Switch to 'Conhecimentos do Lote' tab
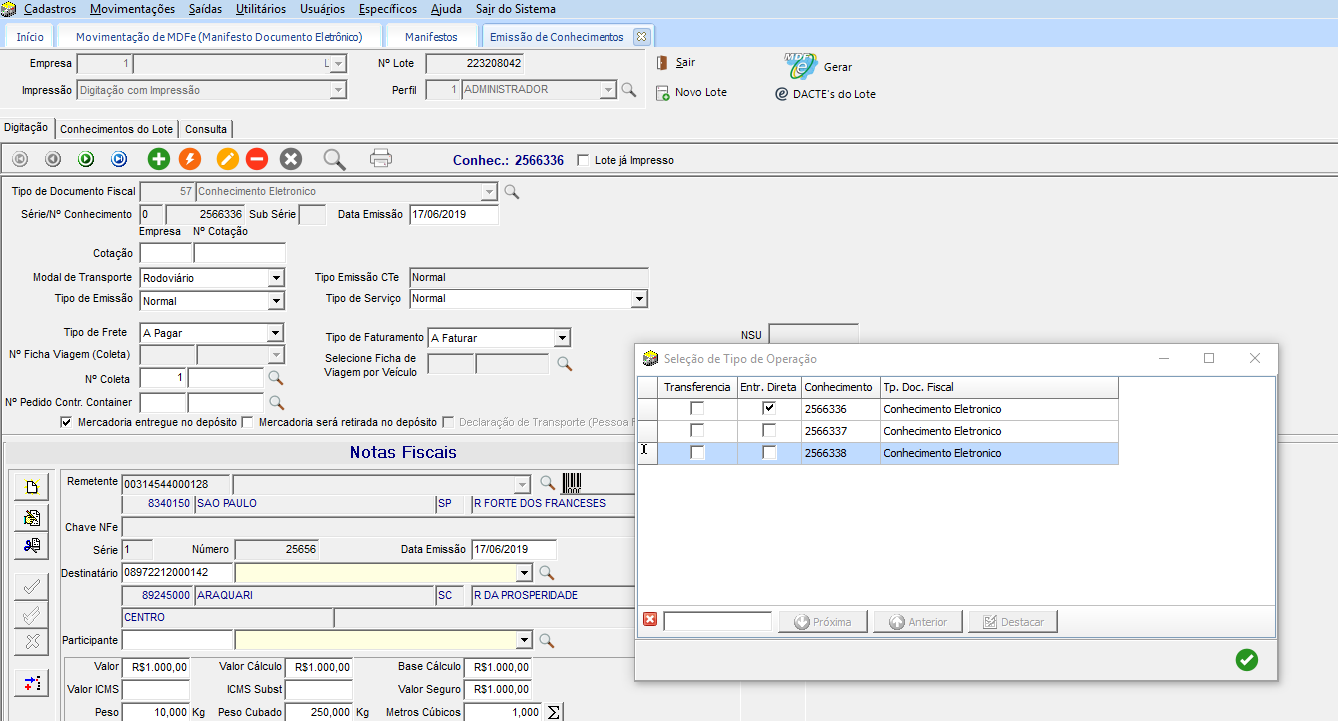1338x721 pixels. click(x=116, y=129)
